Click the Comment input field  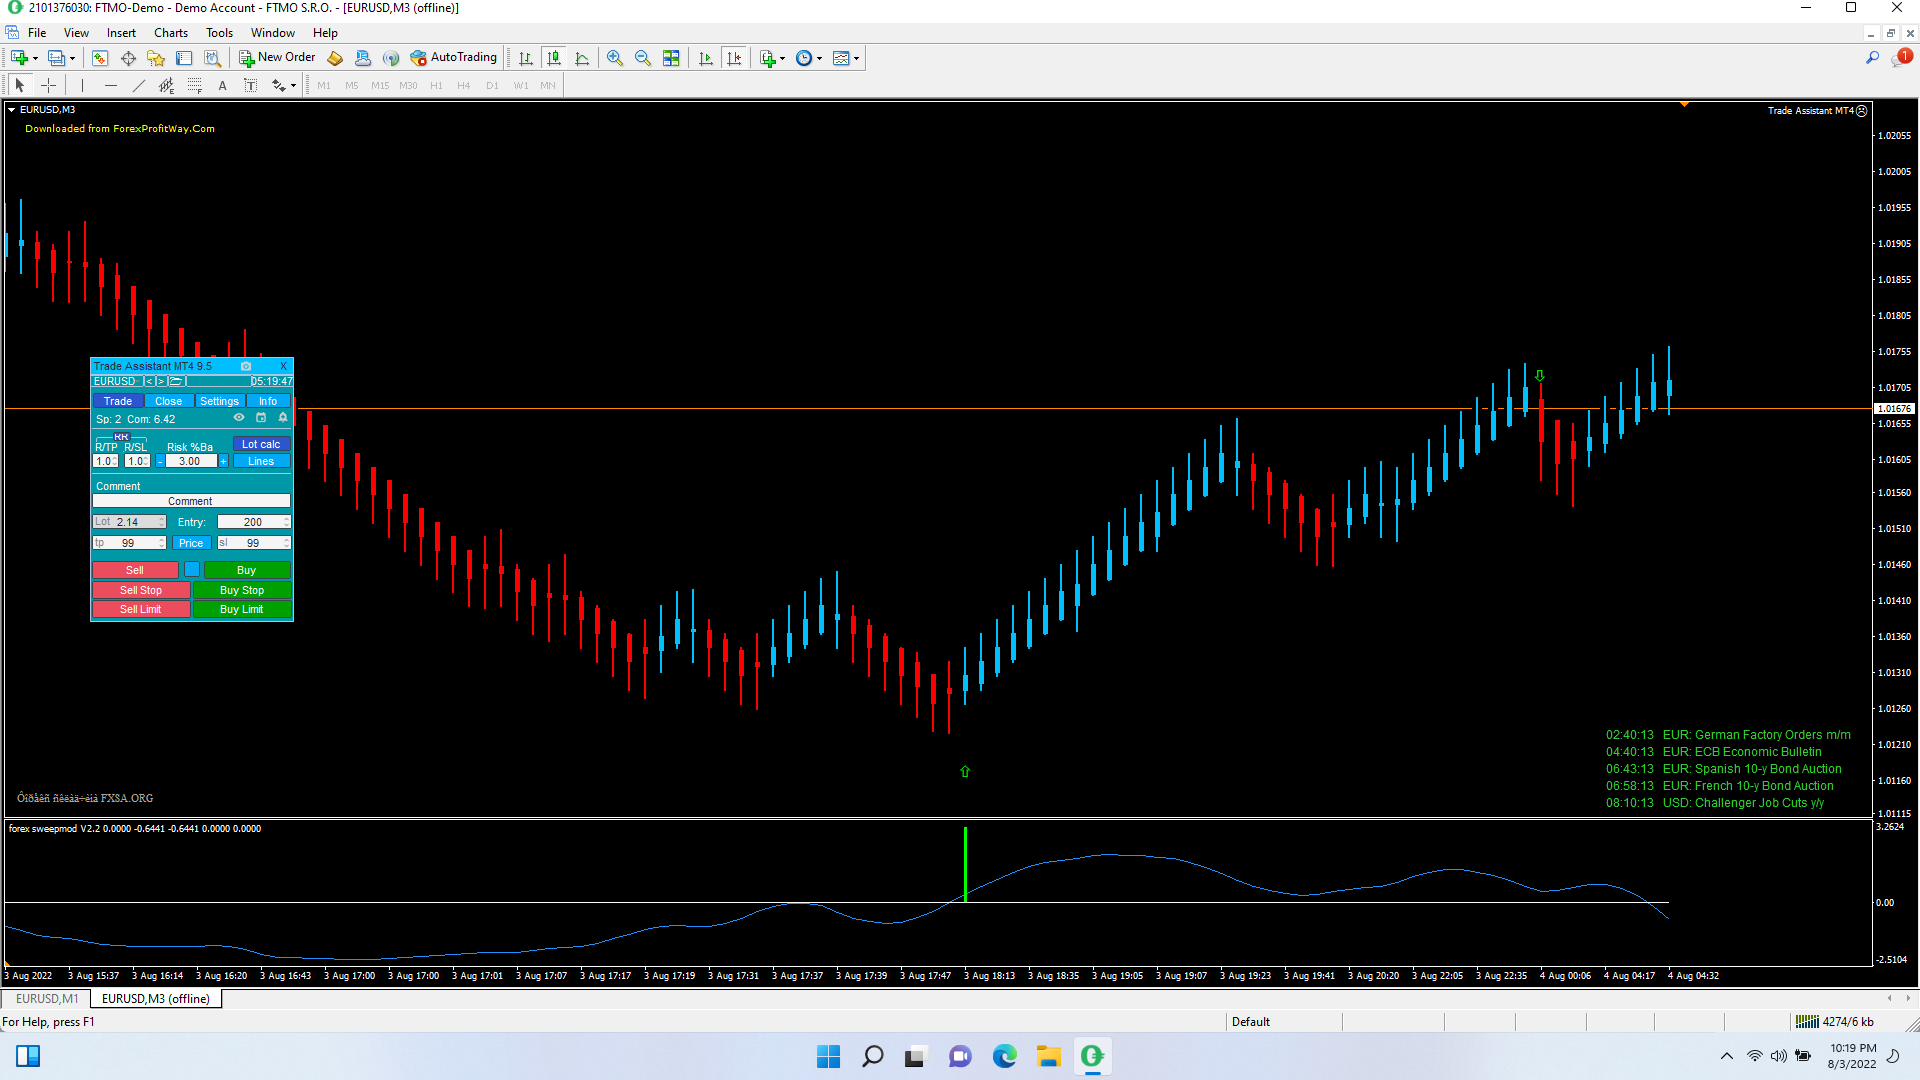click(x=191, y=501)
